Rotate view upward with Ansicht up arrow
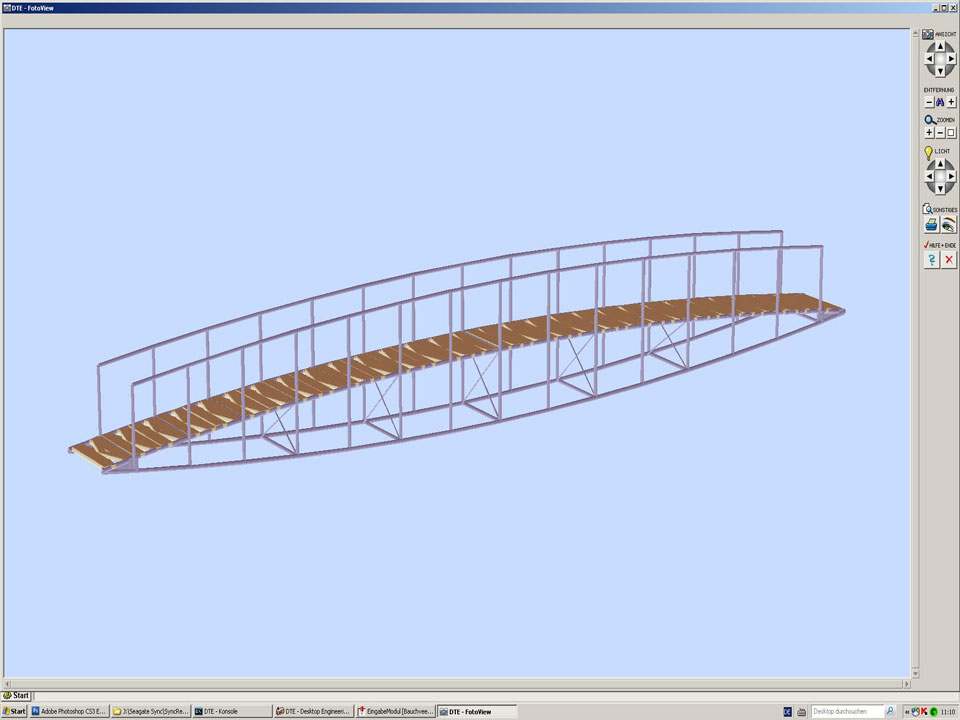 [940, 46]
